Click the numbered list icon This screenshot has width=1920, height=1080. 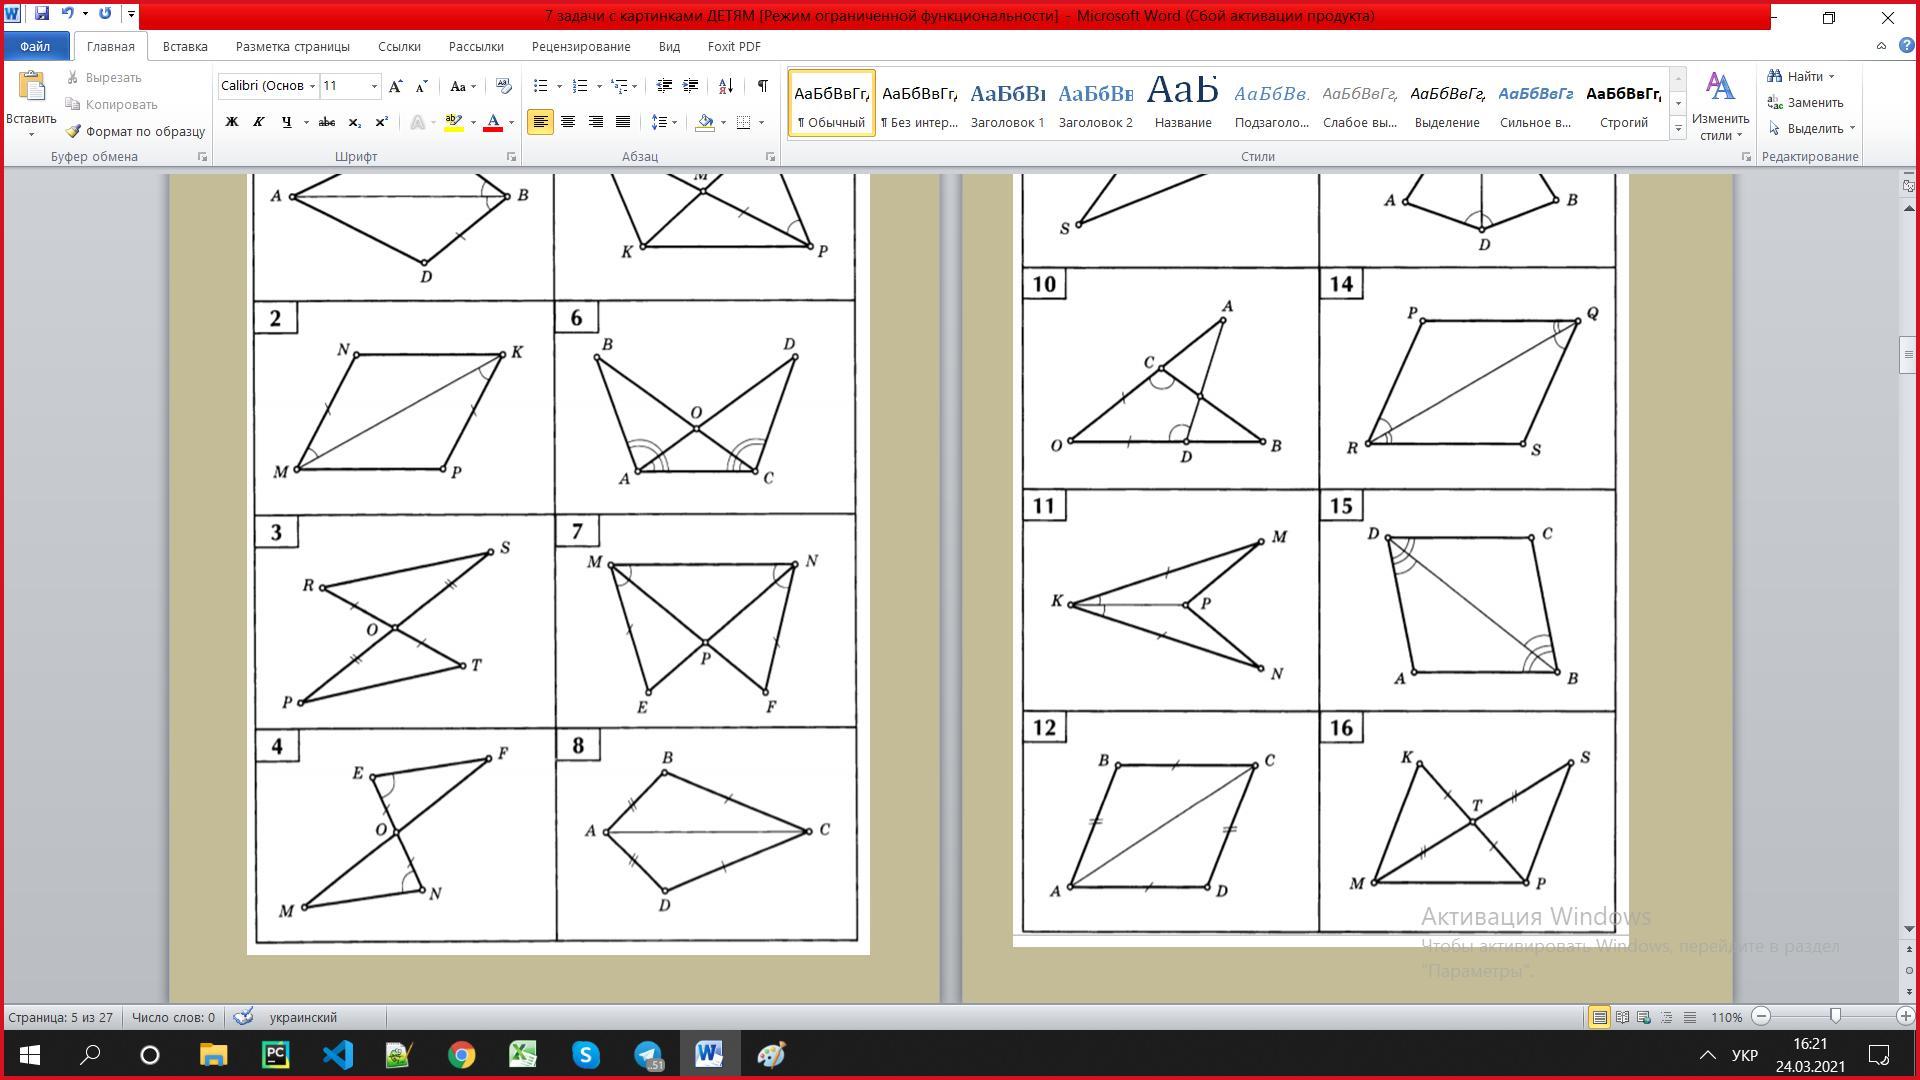pos(580,86)
